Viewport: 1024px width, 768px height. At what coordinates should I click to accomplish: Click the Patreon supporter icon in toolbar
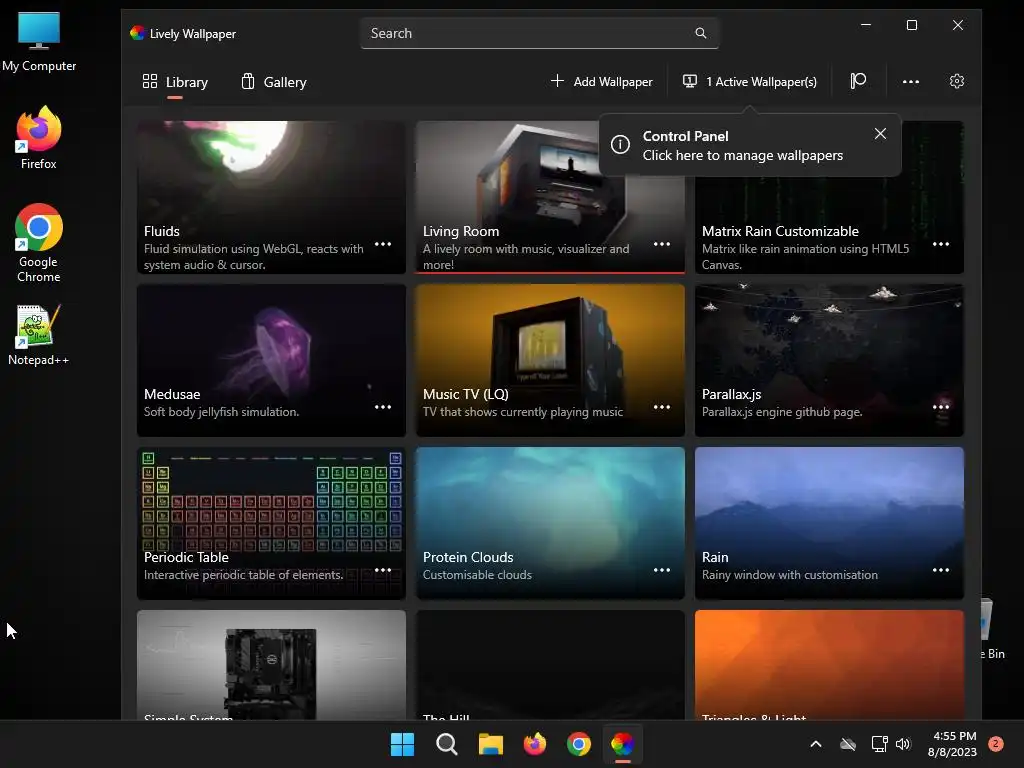pos(858,81)
